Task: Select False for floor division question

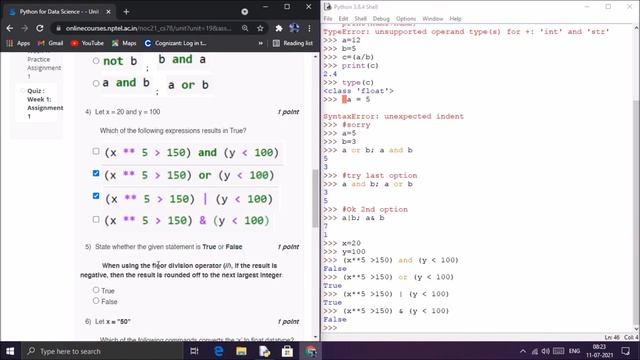Action: click(x=96, y=301)
